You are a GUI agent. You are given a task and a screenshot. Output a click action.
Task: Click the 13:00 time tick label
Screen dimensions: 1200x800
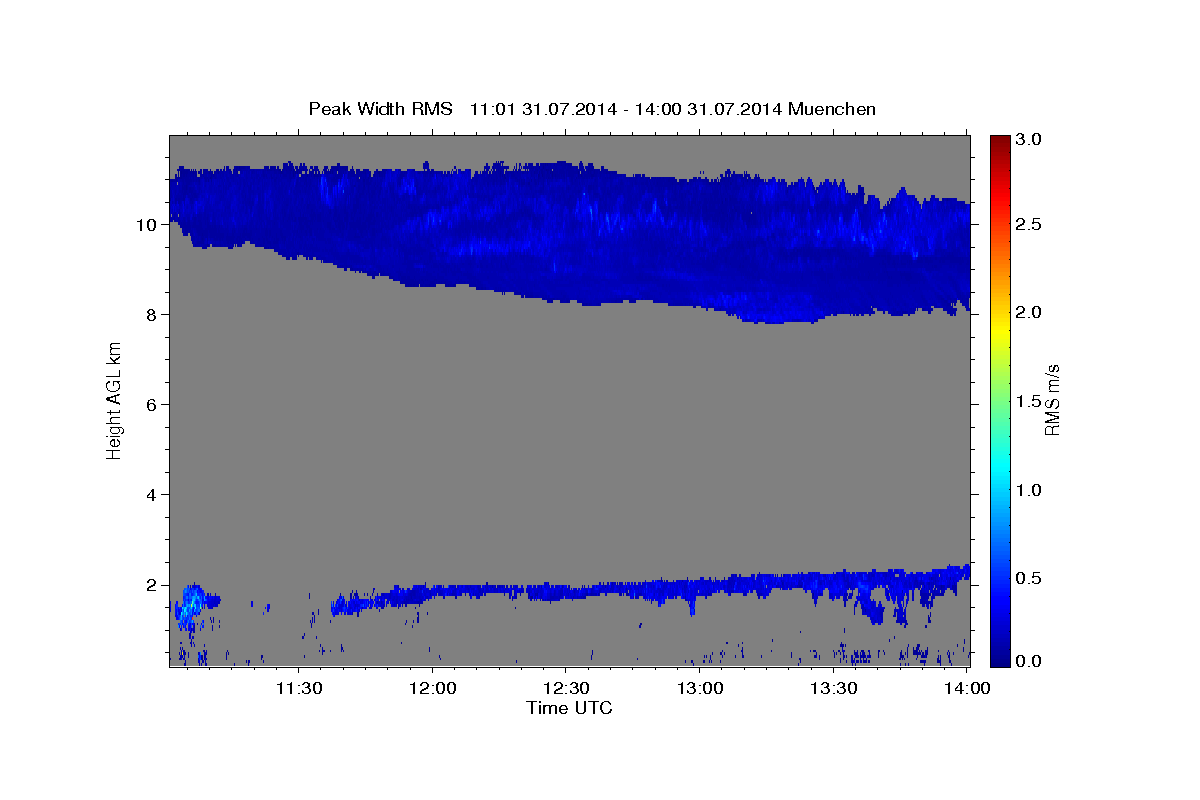click(700, 689)
